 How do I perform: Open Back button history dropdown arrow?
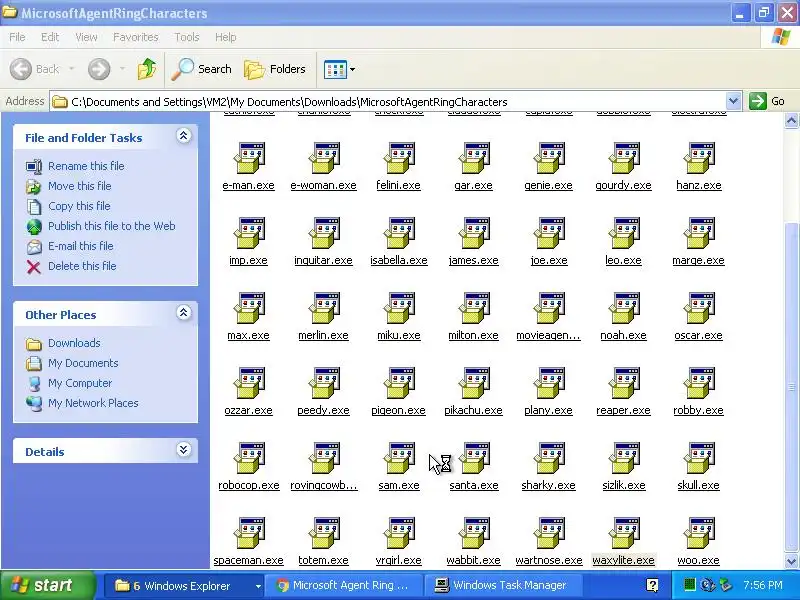click(72, 69)
